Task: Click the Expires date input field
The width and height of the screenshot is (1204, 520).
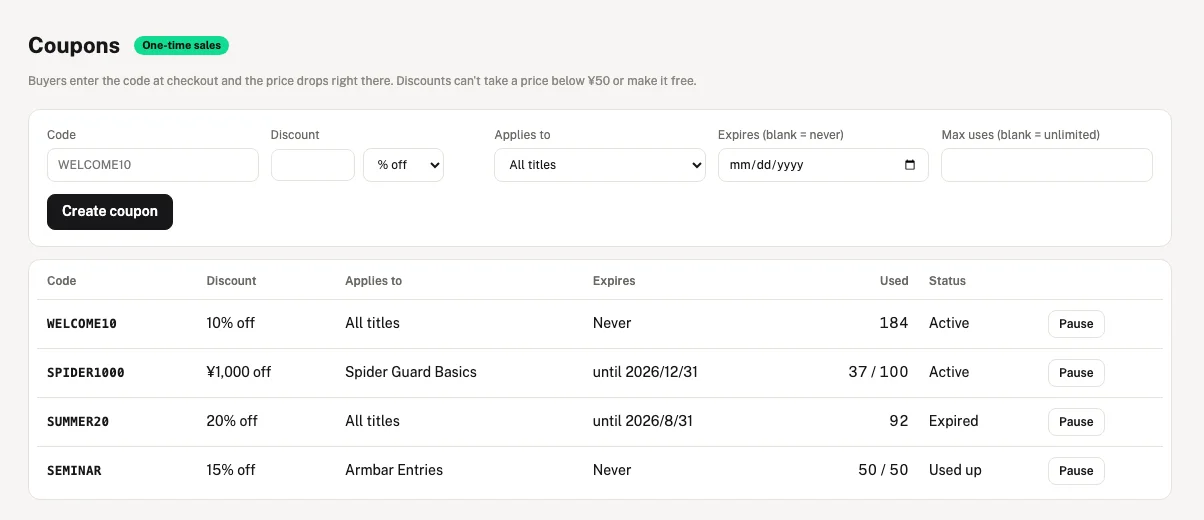Action: point(823,165)
